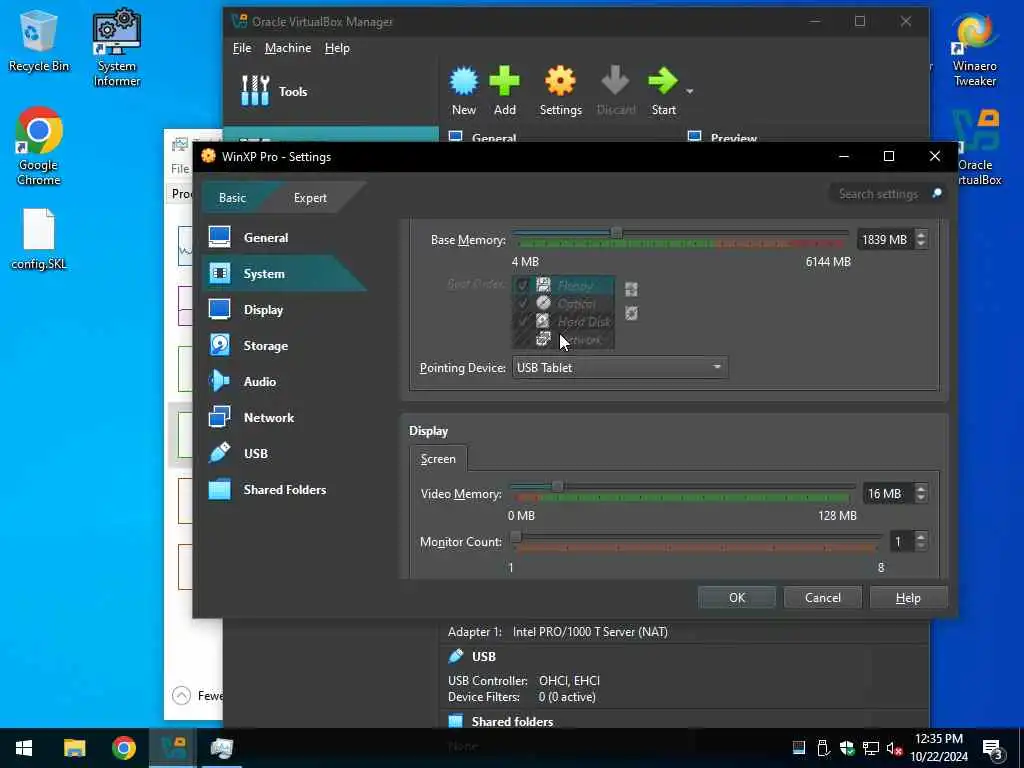Click the Video Memory slider handle
Screen dimensions: 1024x768
pyautogui.click(x=557, y=487)
